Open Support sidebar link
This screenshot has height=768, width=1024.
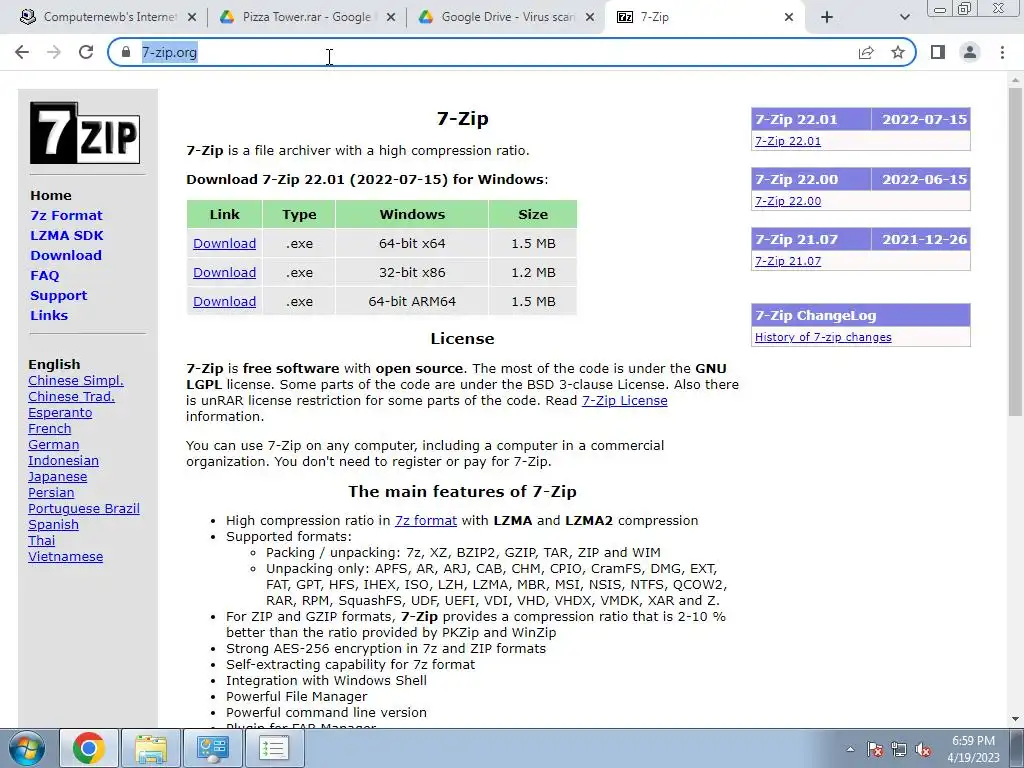pos(58,295)
